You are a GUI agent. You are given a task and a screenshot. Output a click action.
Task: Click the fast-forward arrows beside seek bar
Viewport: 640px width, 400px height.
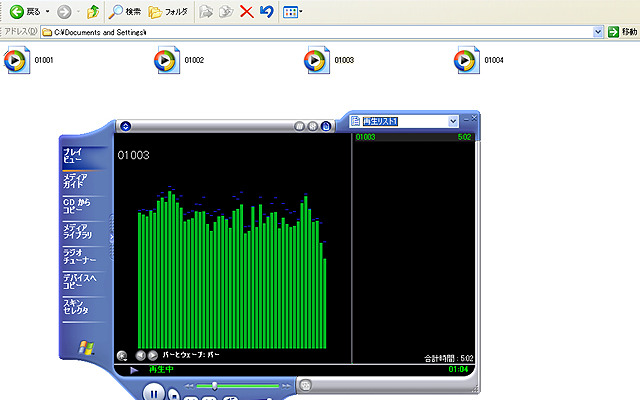[286, 386]
